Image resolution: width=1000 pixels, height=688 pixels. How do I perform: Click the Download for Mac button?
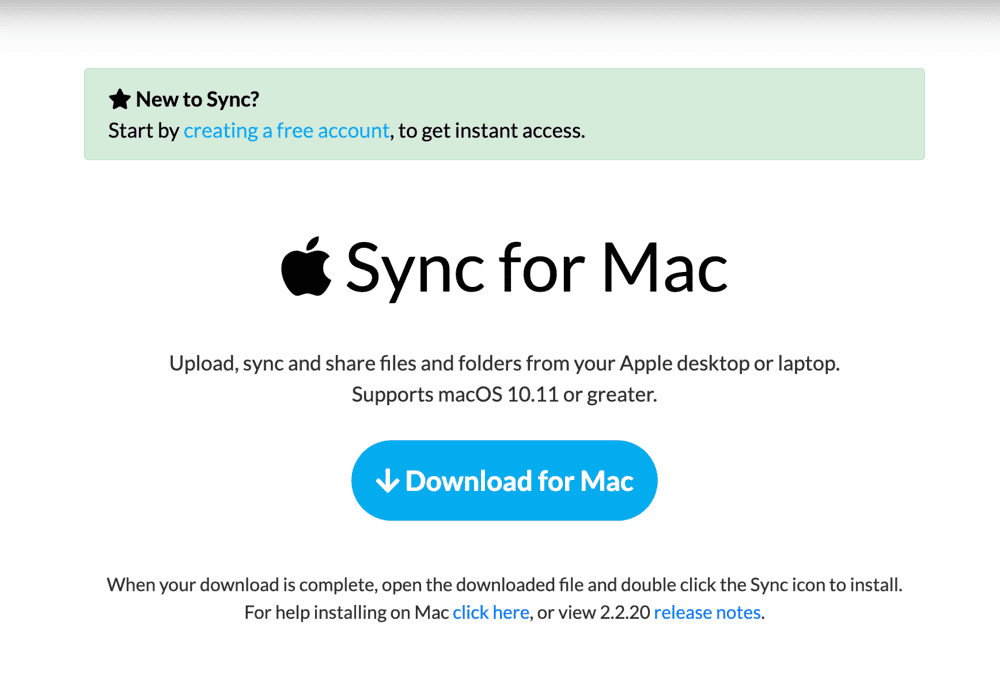(x=504, y=480)
